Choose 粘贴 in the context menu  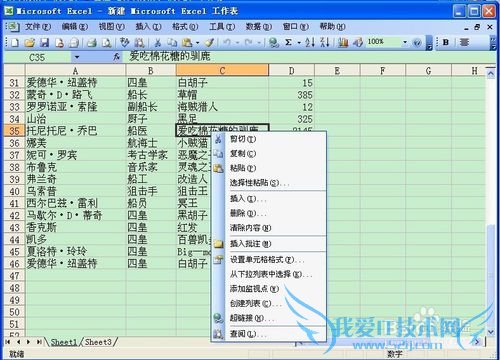pyautogui.click(x=269, y=168)
